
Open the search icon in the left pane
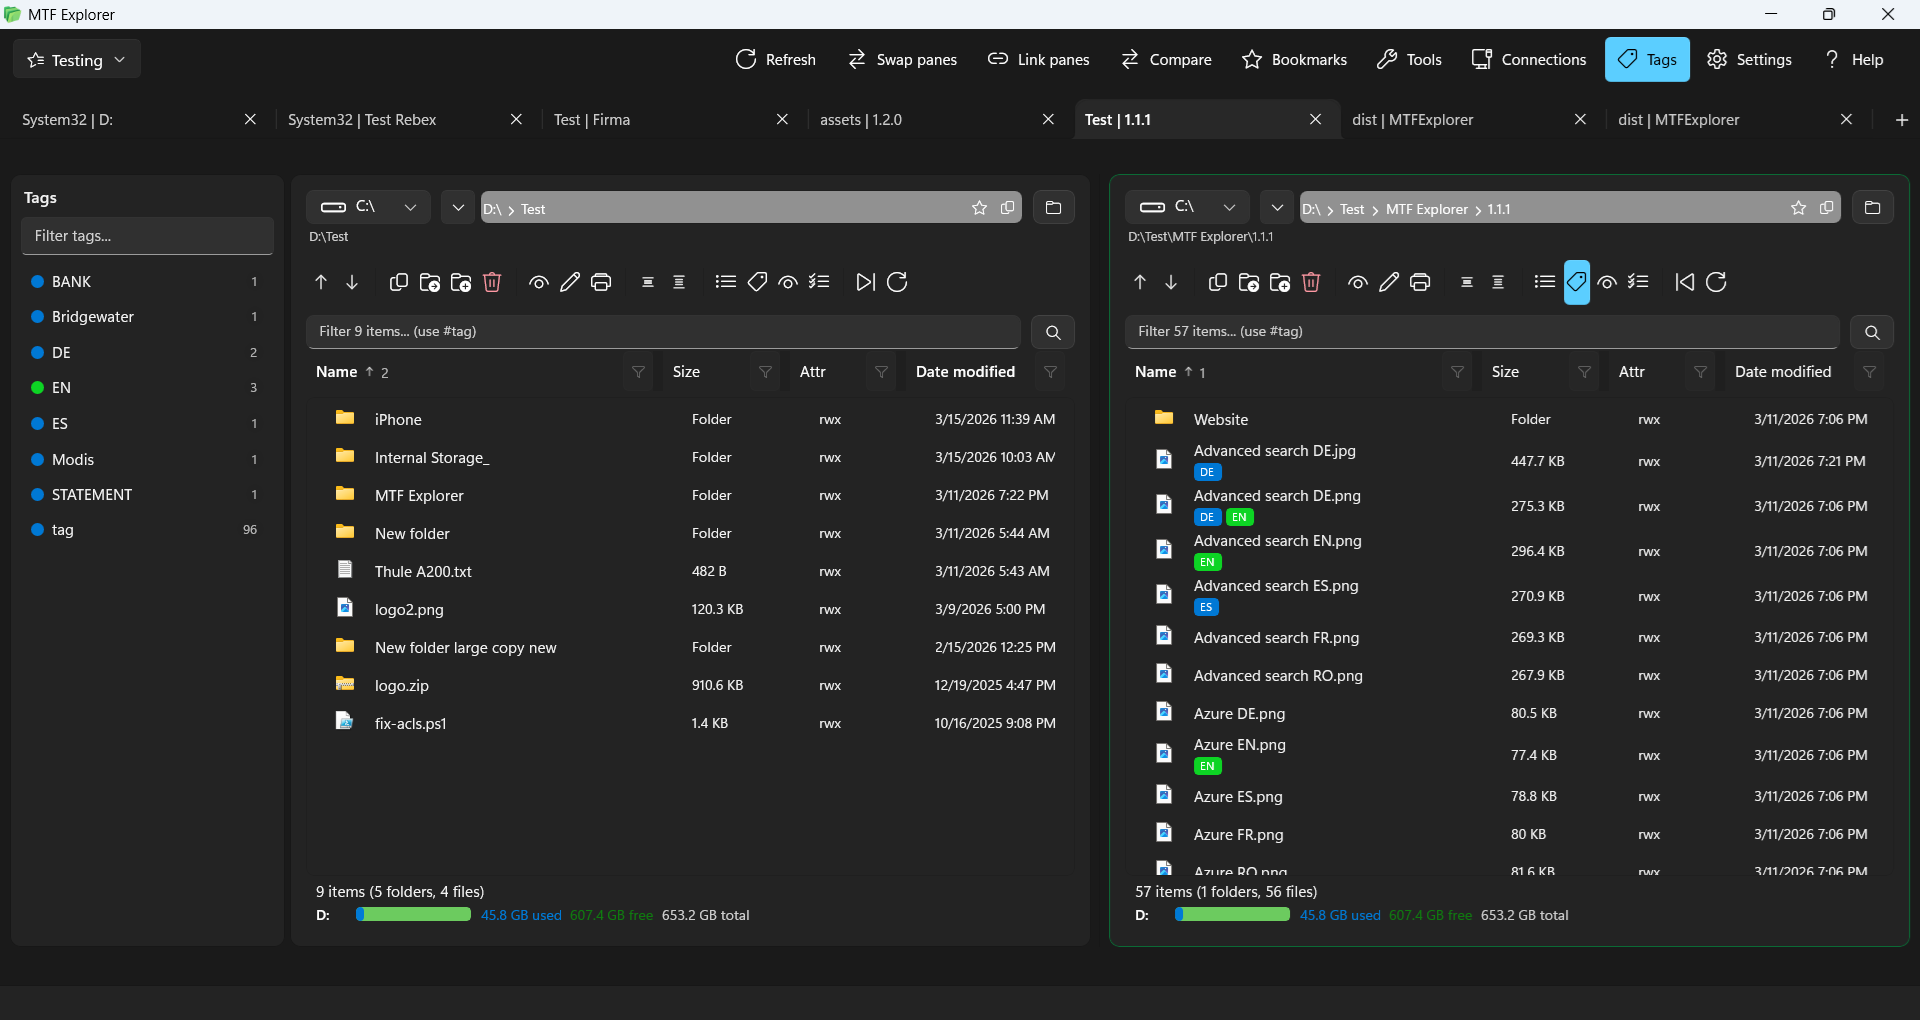point(1053,331)
